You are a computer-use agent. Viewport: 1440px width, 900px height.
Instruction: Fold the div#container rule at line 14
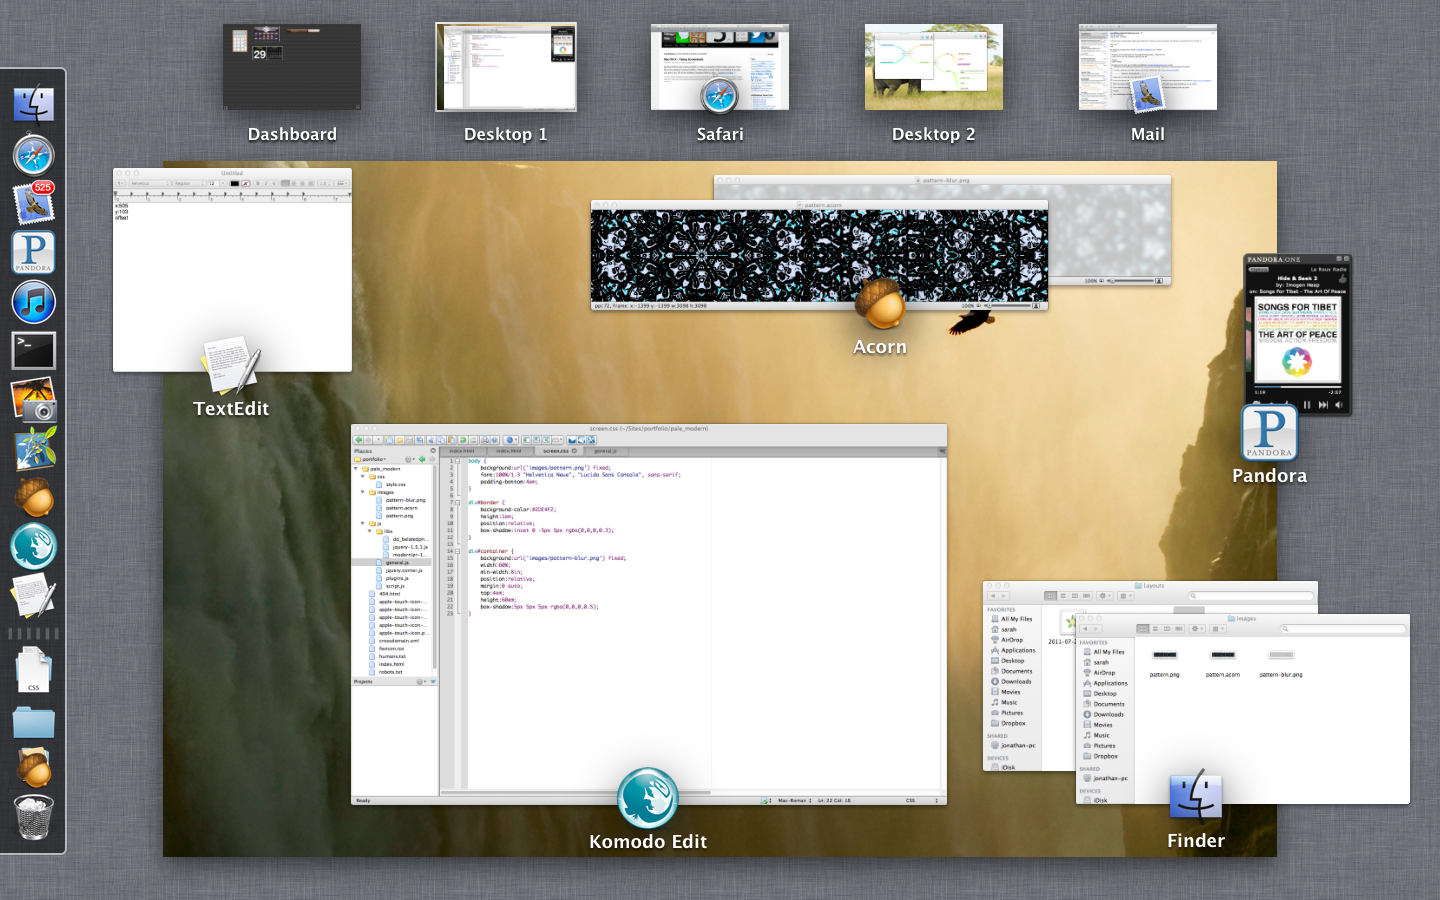(x=458, y=551)
